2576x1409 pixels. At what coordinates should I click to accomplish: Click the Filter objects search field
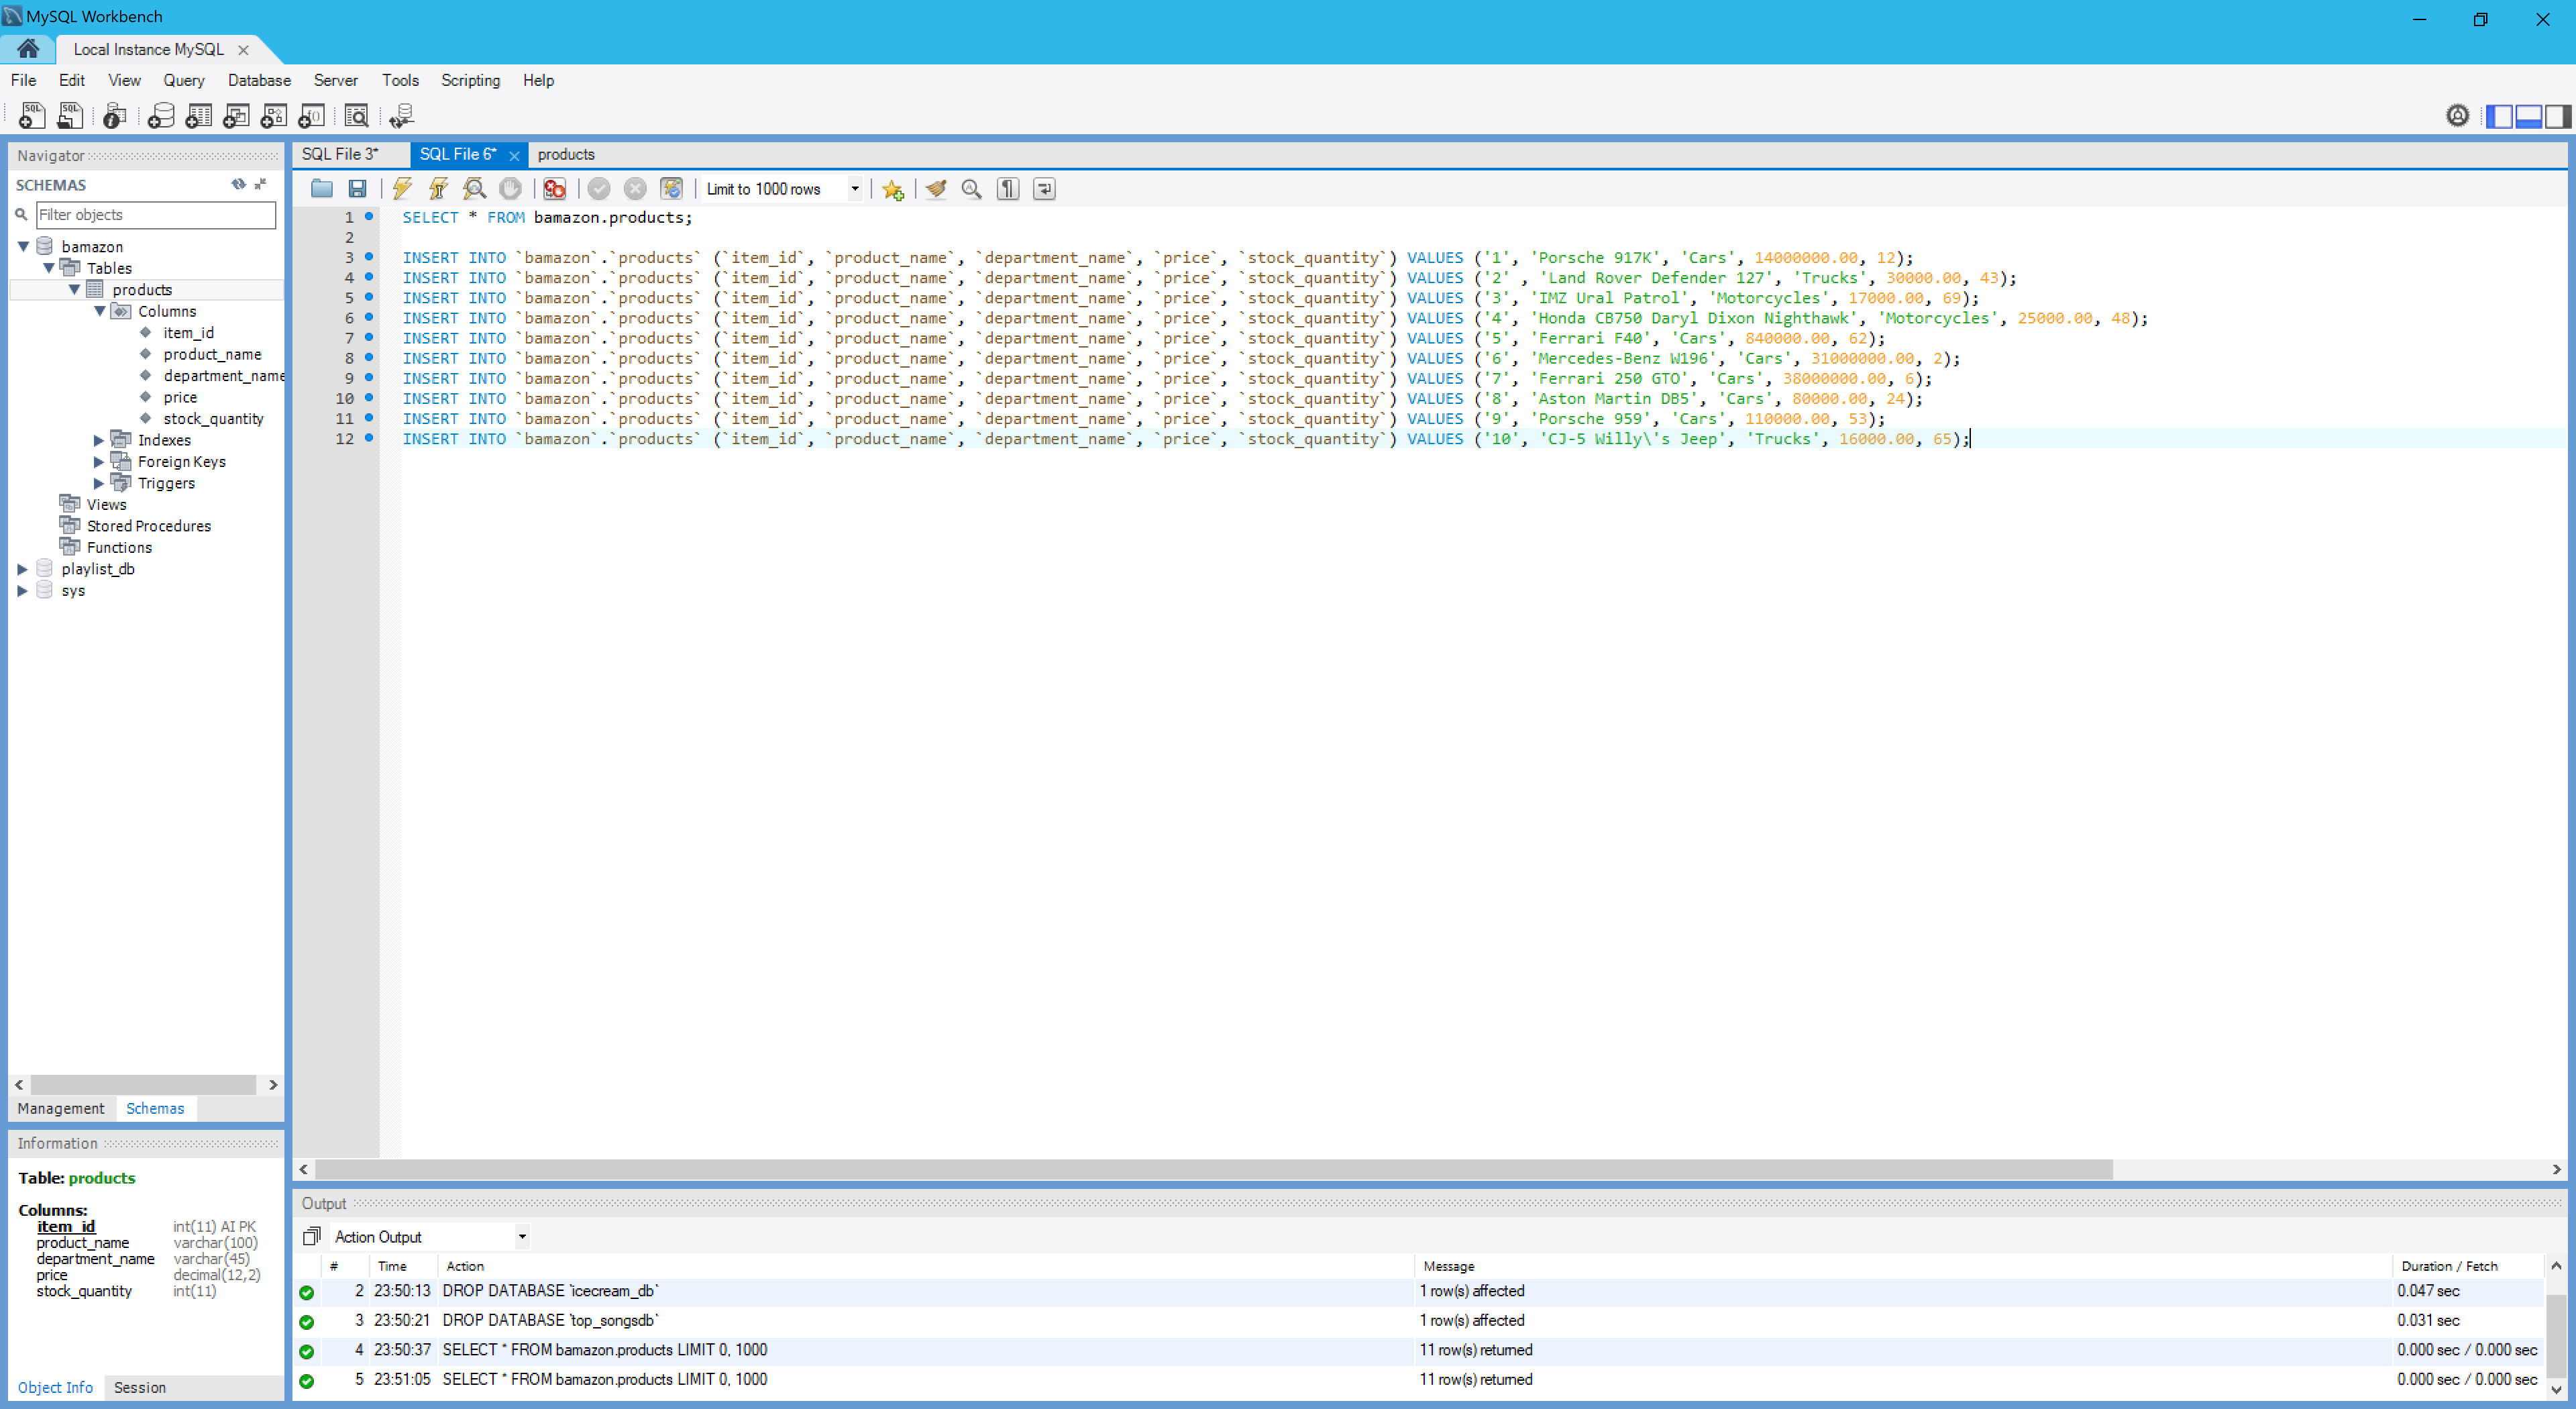click(x=155, y=214)
